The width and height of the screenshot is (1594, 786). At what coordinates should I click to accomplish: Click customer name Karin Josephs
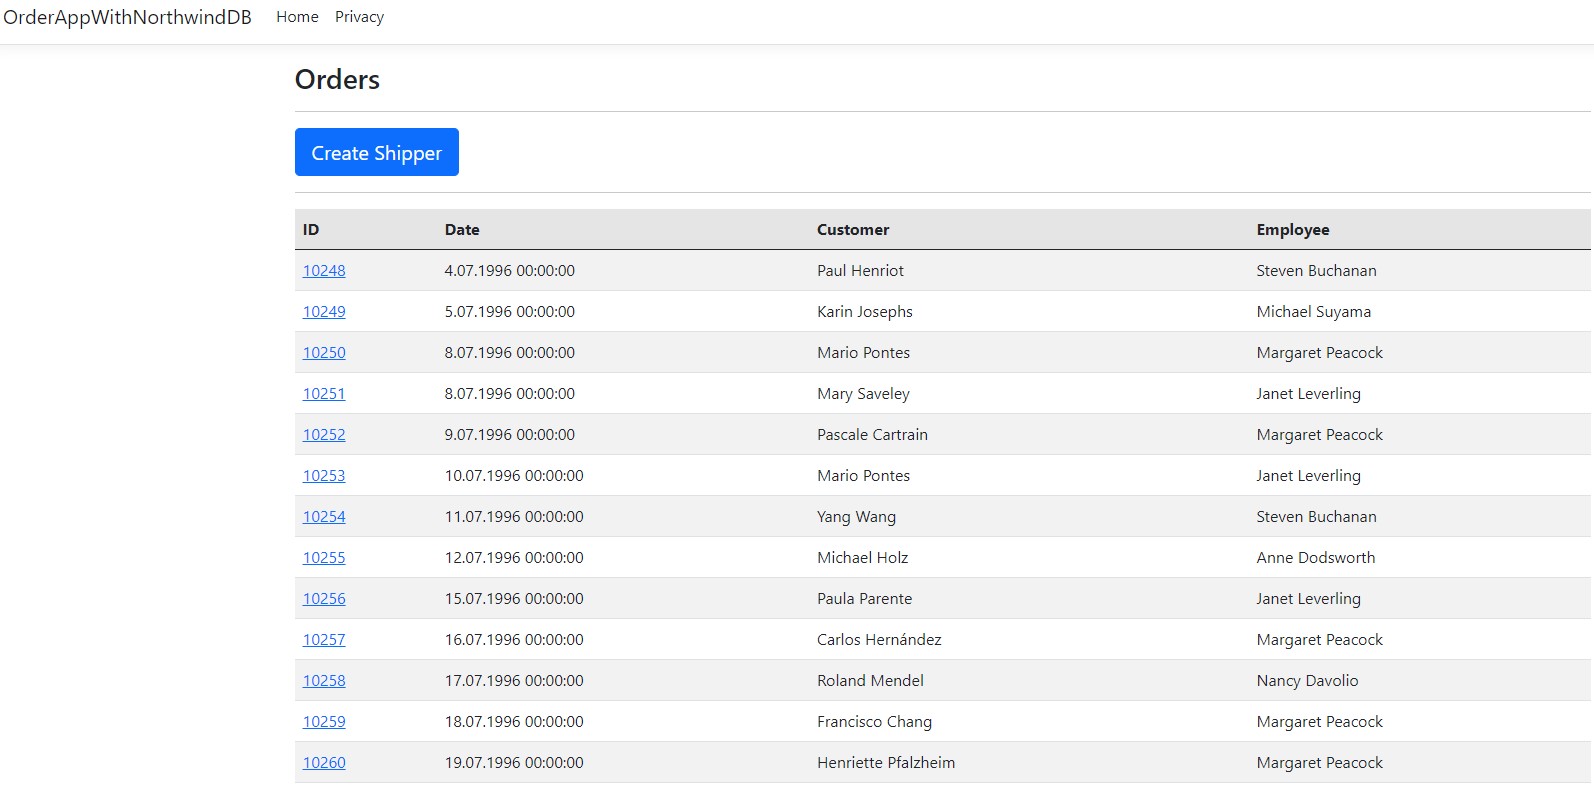pyautogui.click(x=865, y=312)
